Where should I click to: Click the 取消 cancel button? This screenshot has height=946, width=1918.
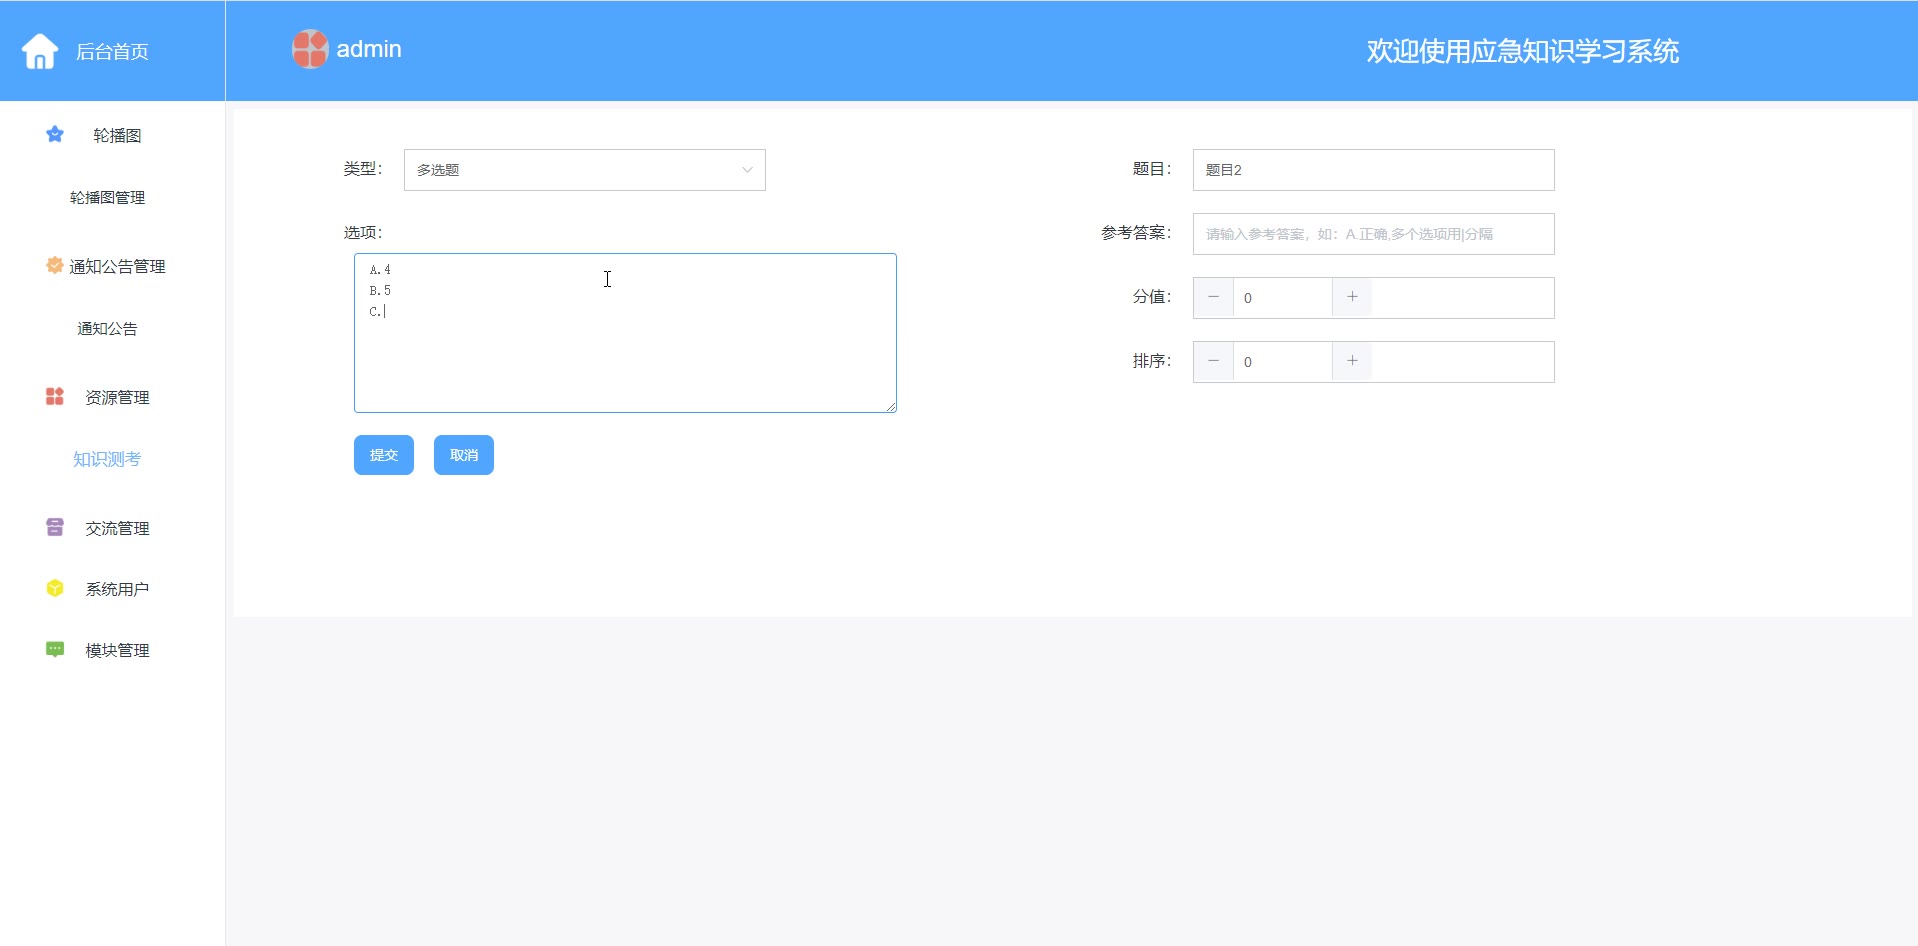[x=464, y=455]
